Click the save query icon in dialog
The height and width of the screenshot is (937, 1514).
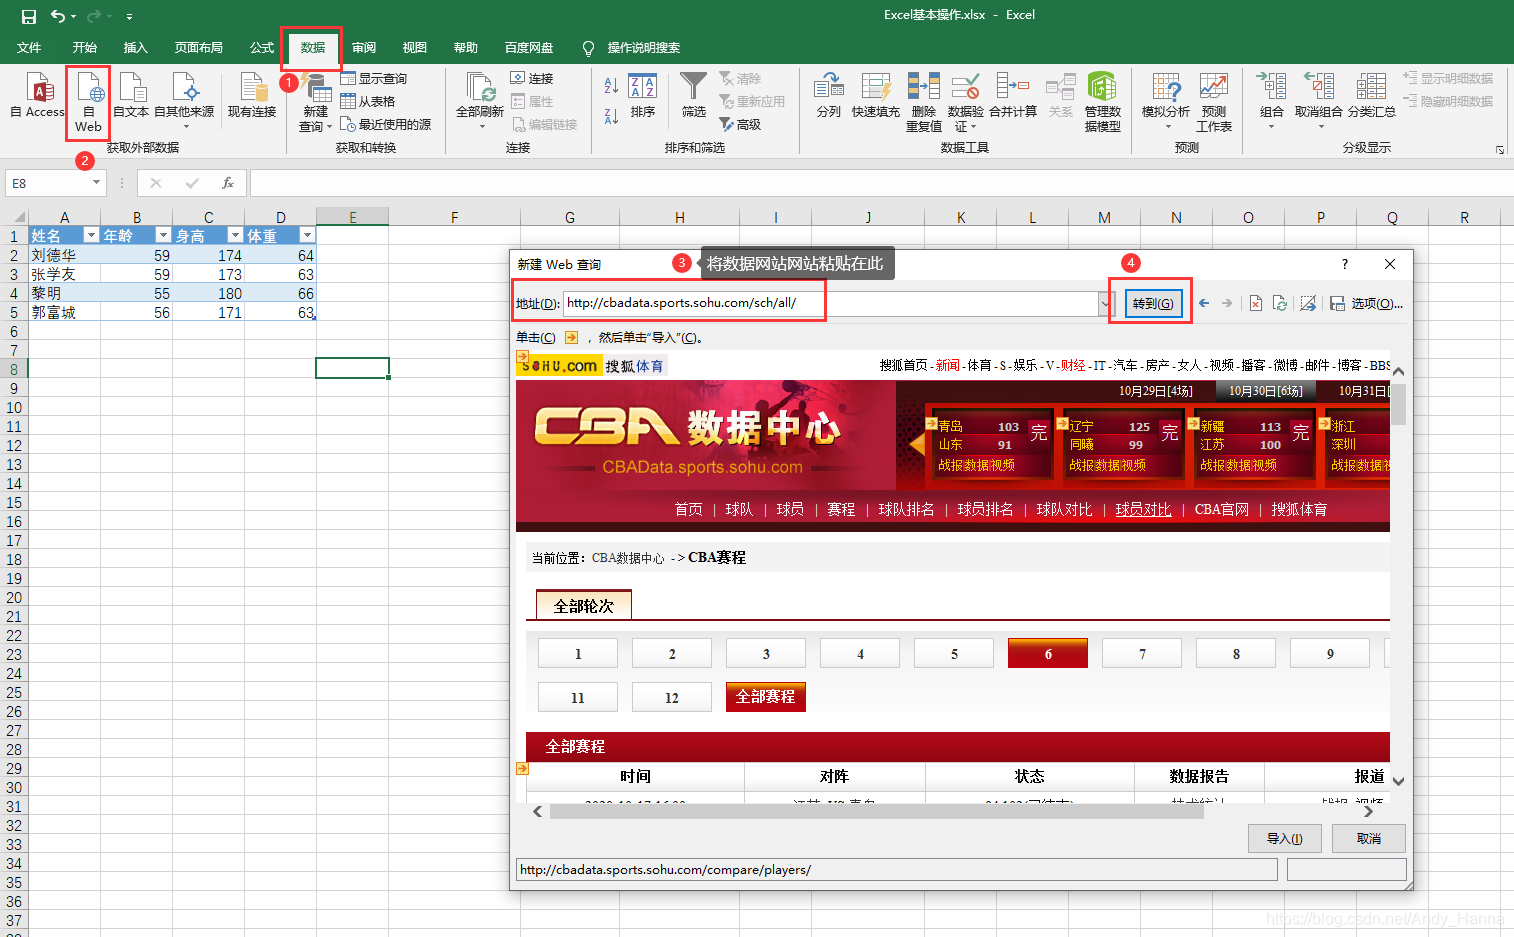[1337, 303]
